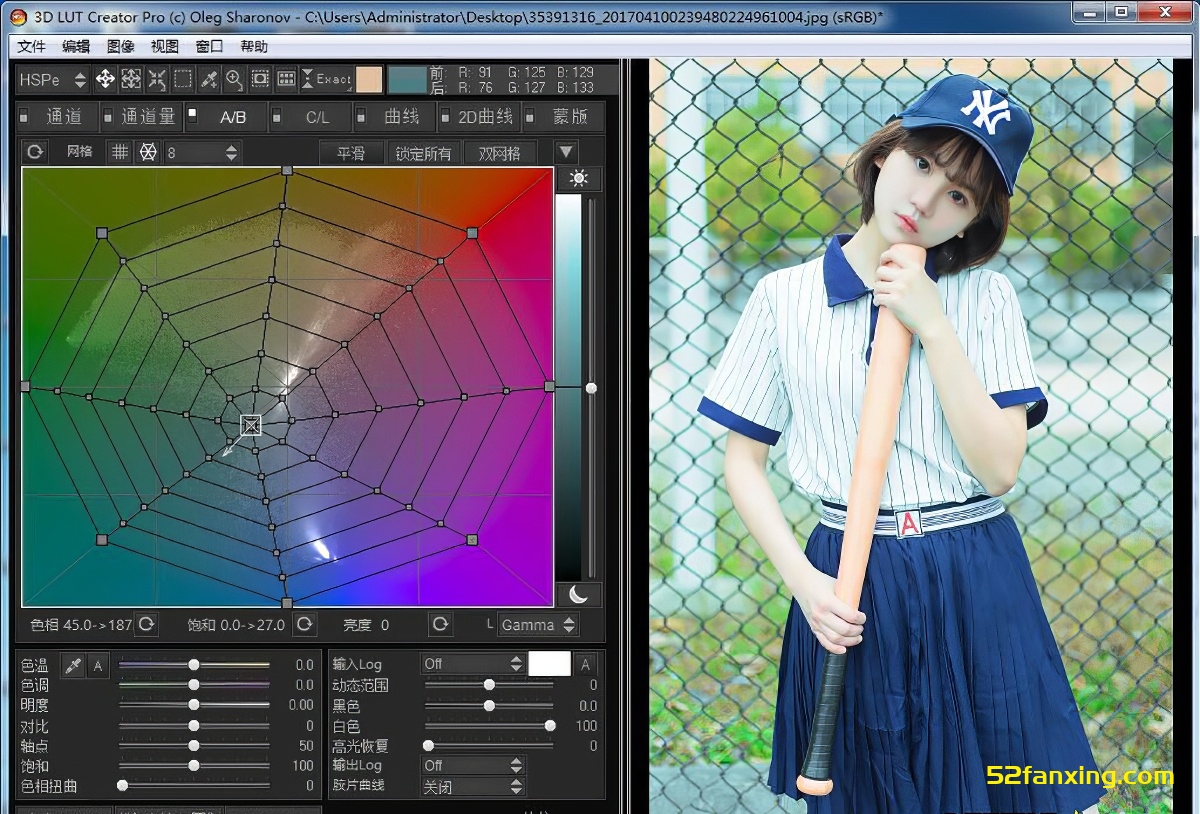
Task: Click the teal after-color swatch
Action: click(407, 80)
